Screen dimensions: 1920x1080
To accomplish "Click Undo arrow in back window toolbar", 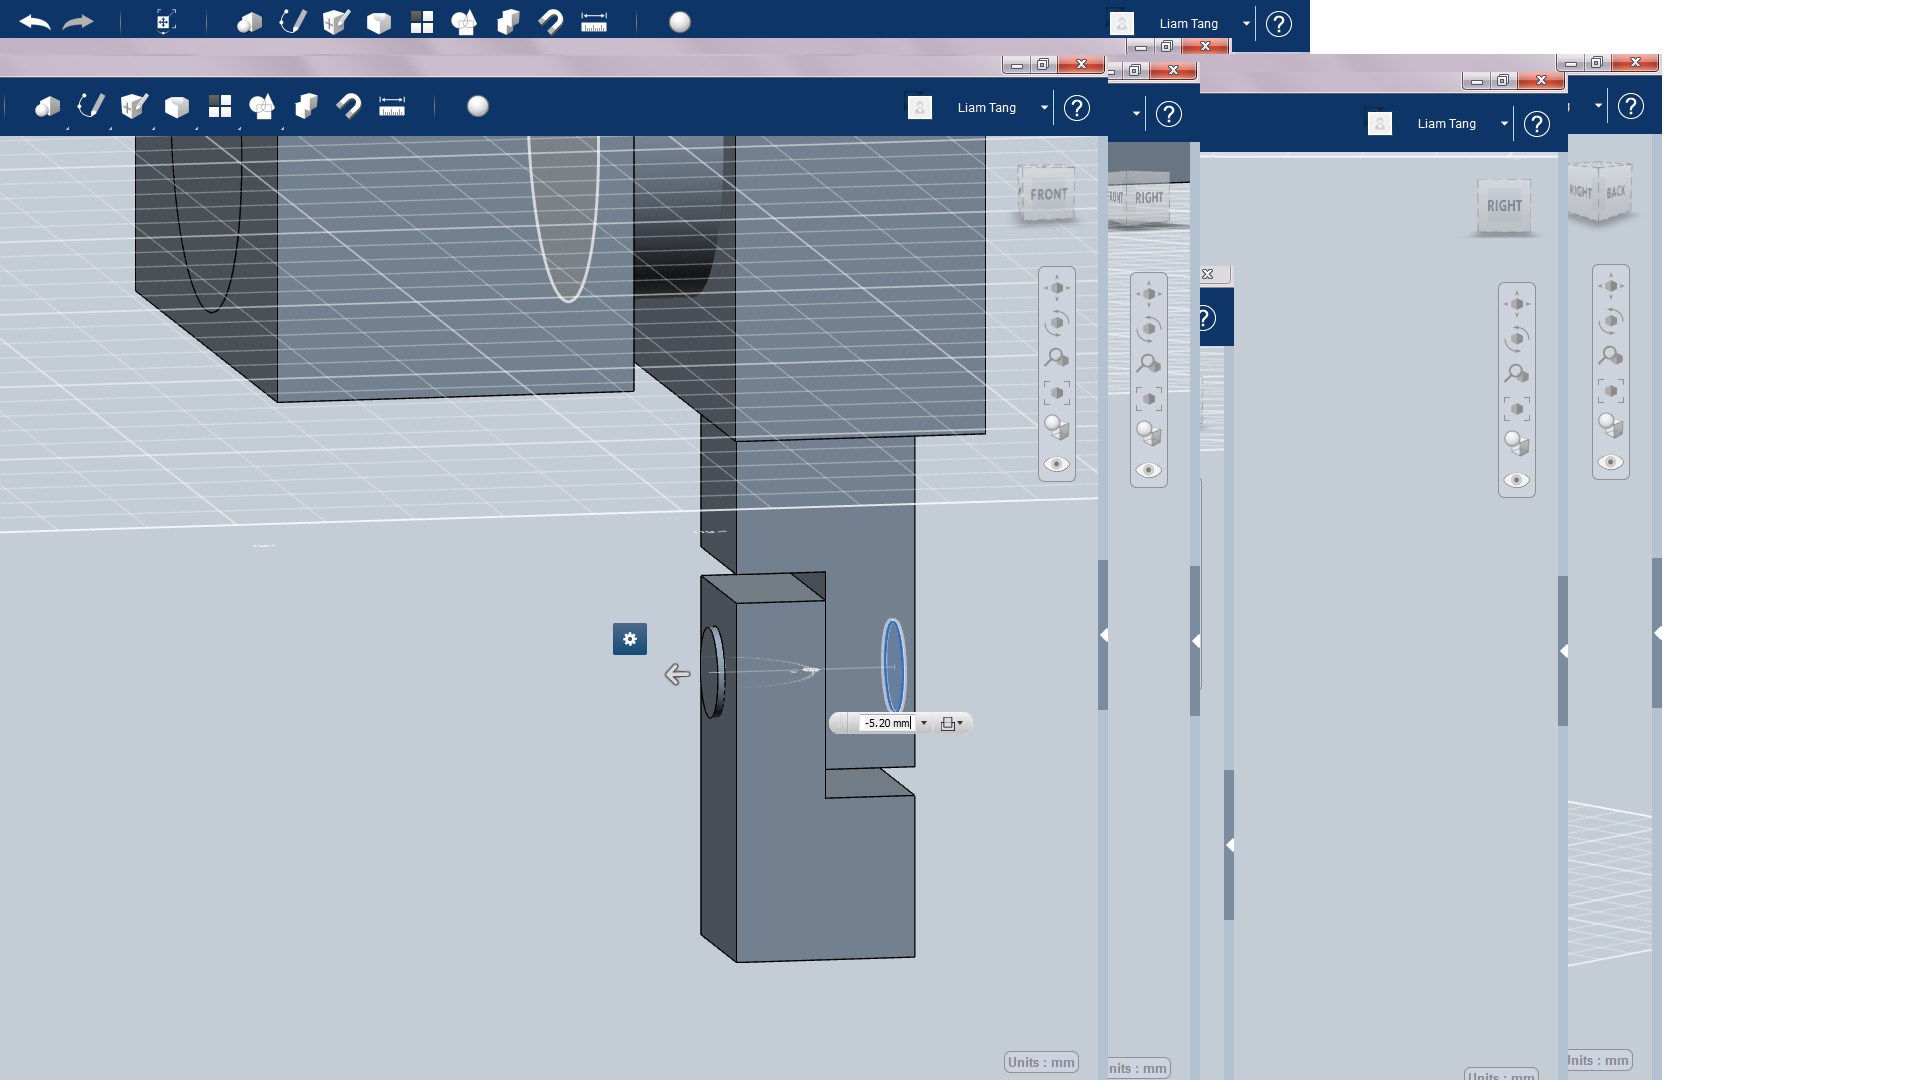I will point(34,22).
